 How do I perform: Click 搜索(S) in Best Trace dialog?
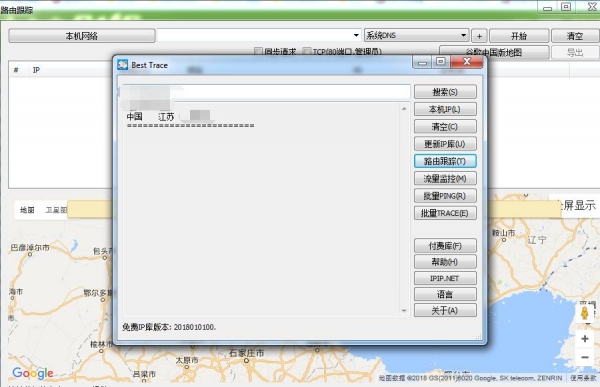(x=445, y=92)
